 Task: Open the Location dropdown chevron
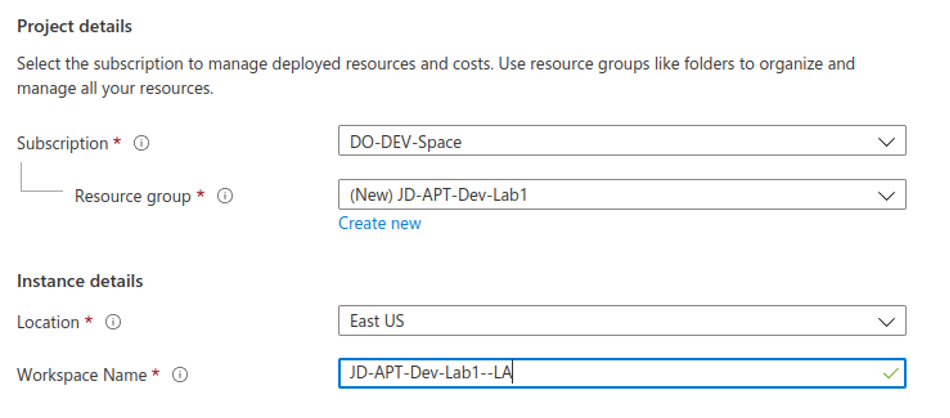(885, 322)
